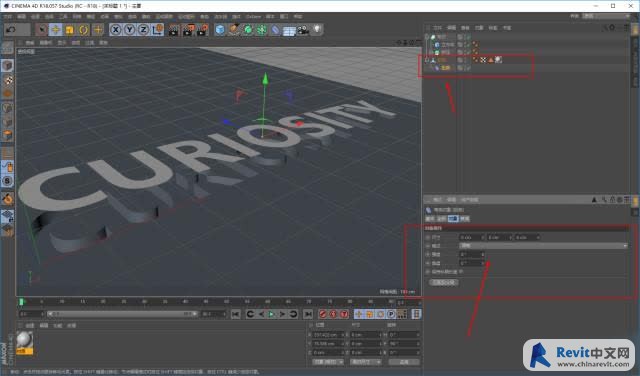
Task: Click the Object Manager search magnifier icon
Action: pyautogui.click(x=605, y=28)
